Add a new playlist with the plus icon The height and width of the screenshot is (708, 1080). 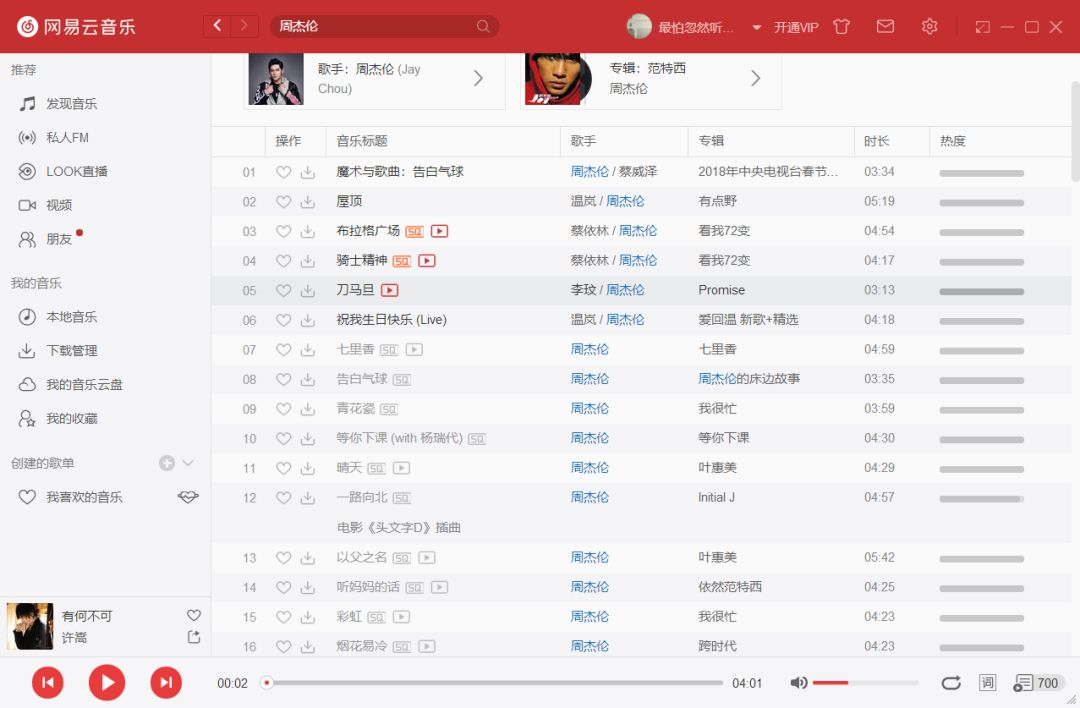pyautogui.click(x=167, y=463)
